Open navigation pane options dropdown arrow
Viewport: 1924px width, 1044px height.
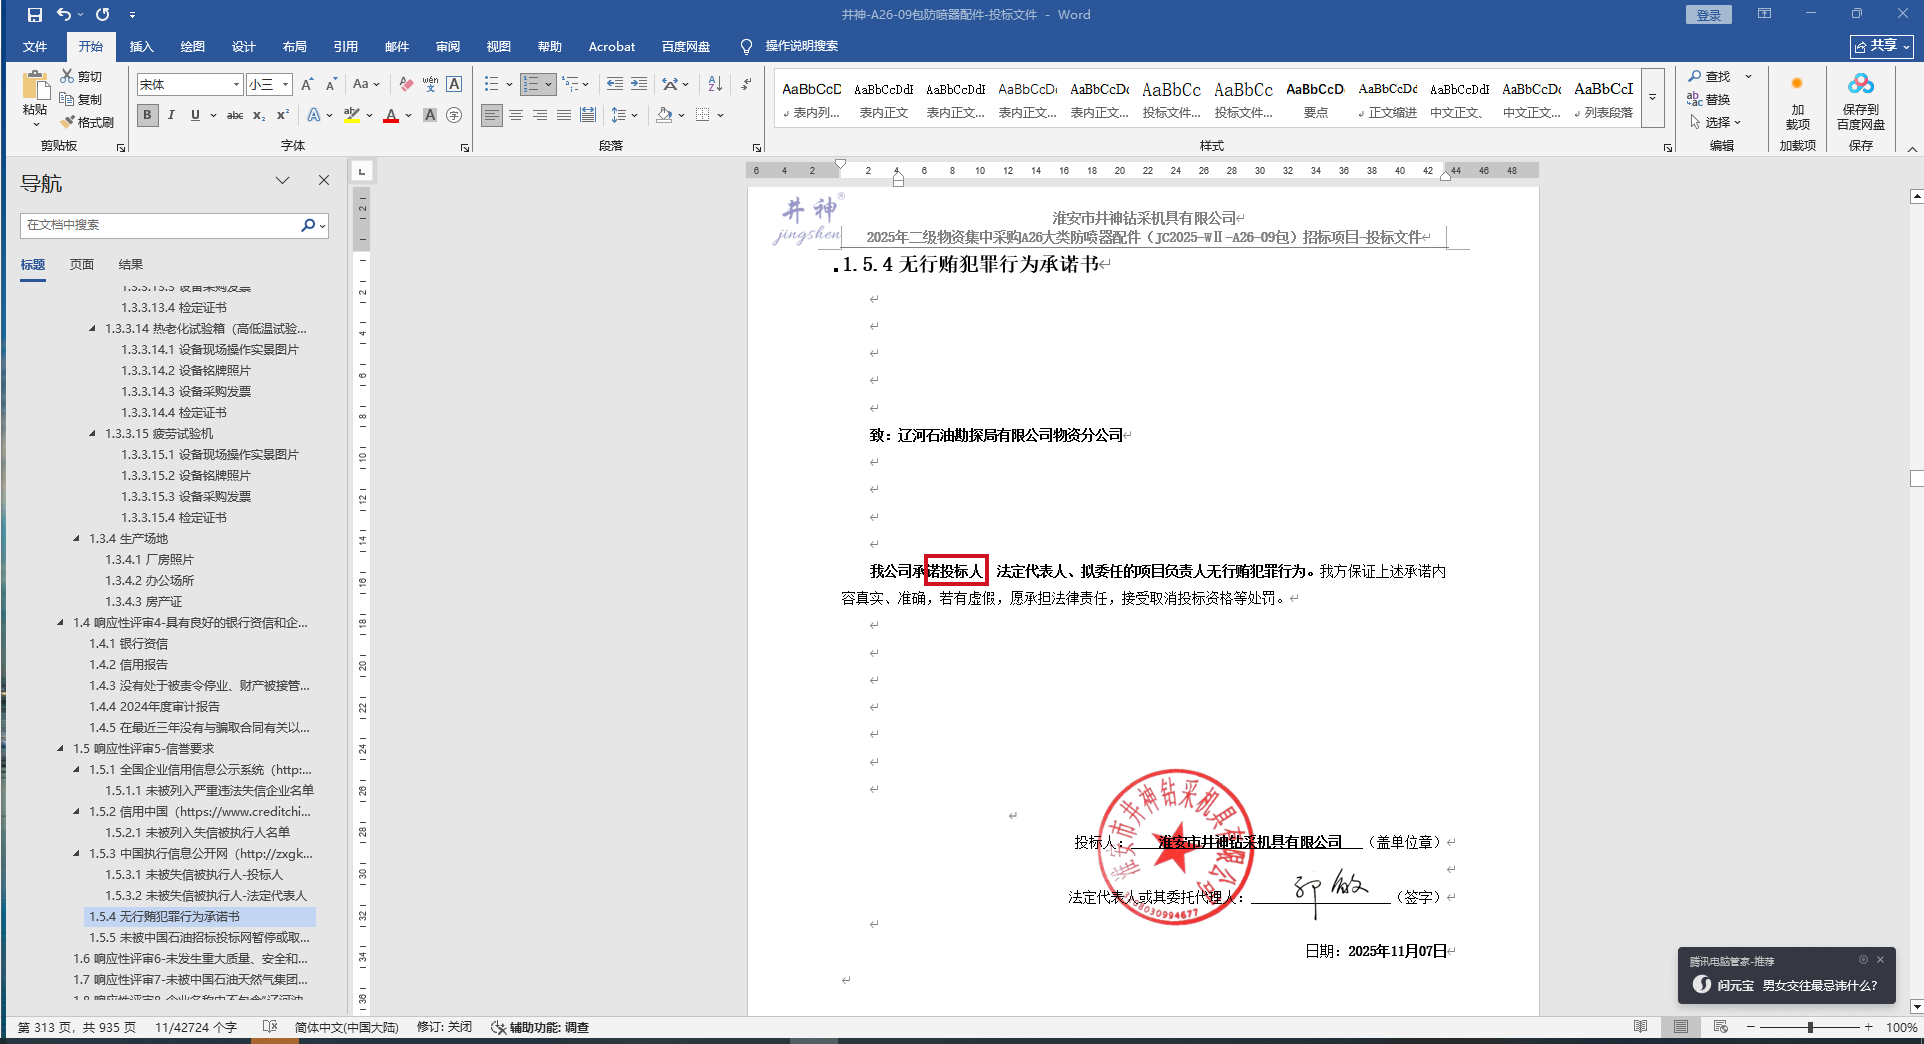(x=283, y=181)
